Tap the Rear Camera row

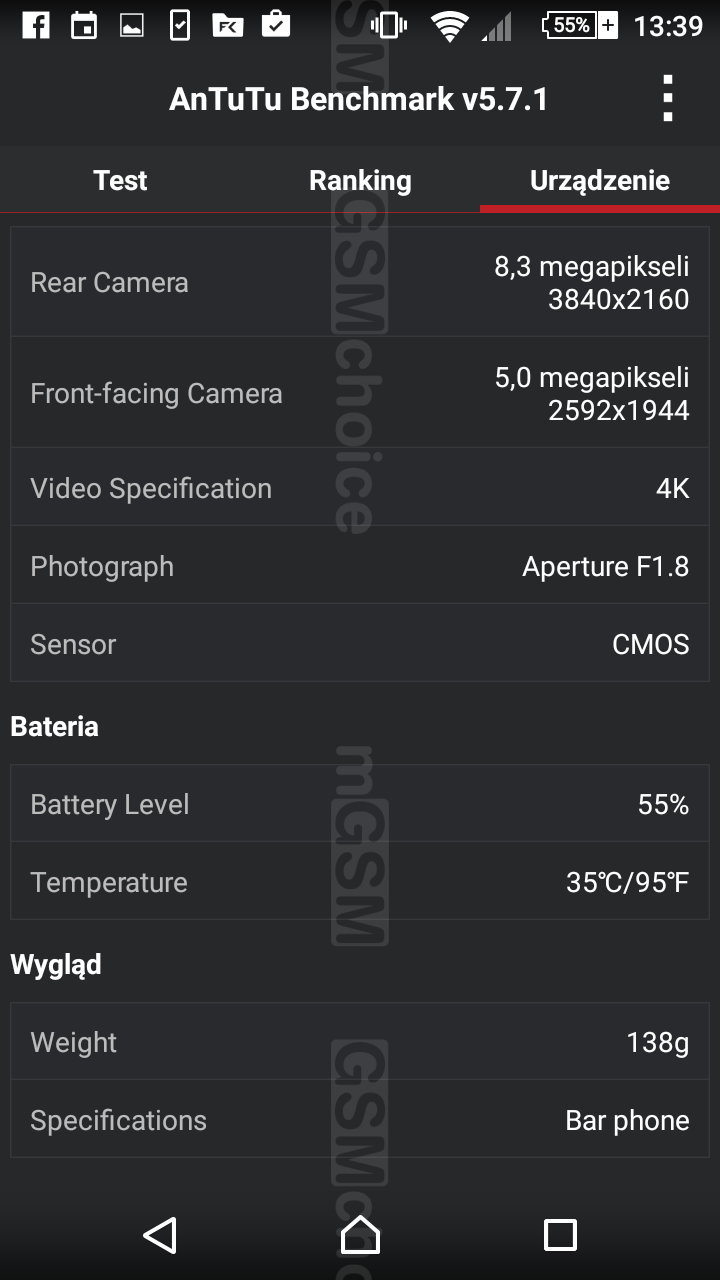point(360,283)
